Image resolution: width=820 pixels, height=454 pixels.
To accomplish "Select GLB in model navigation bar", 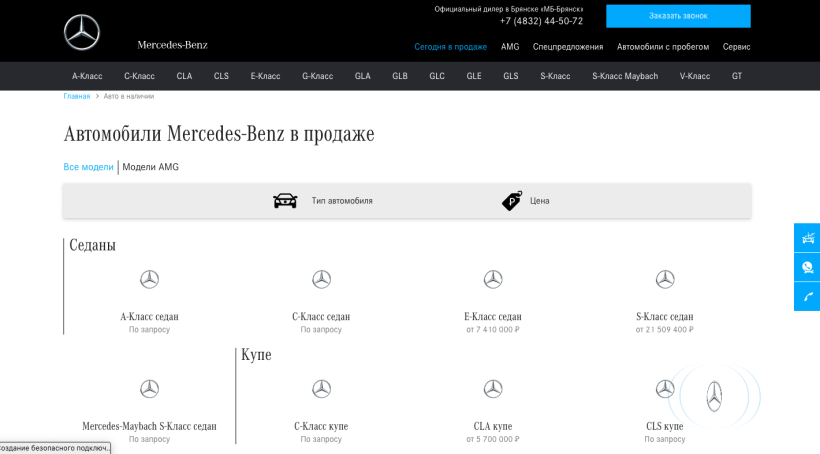I will click(400, 76).
